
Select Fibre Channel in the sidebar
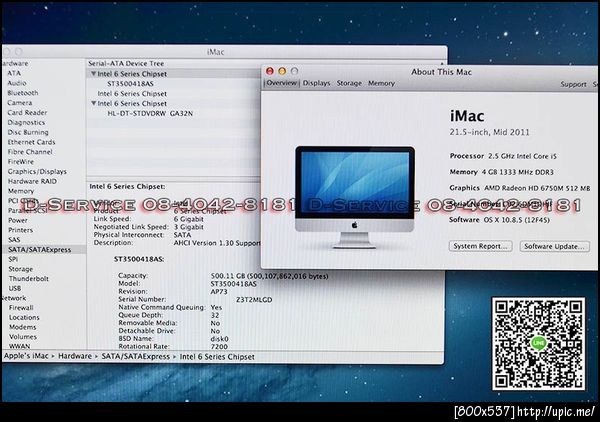click(30, 152)
